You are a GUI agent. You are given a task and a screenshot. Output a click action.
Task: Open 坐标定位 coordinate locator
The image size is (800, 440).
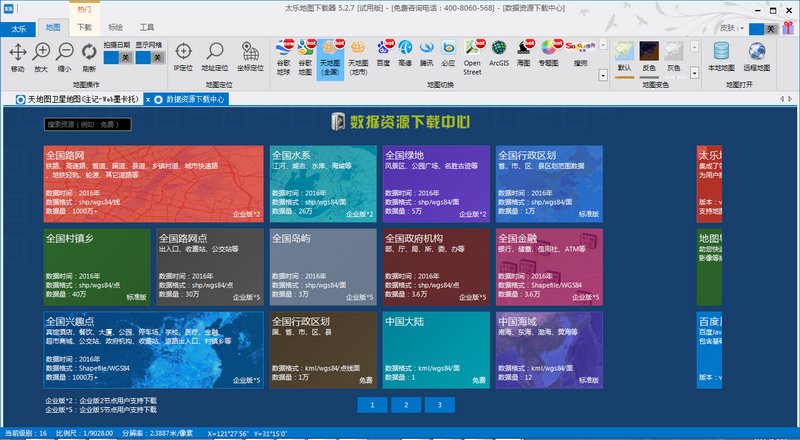click(250, 57)
